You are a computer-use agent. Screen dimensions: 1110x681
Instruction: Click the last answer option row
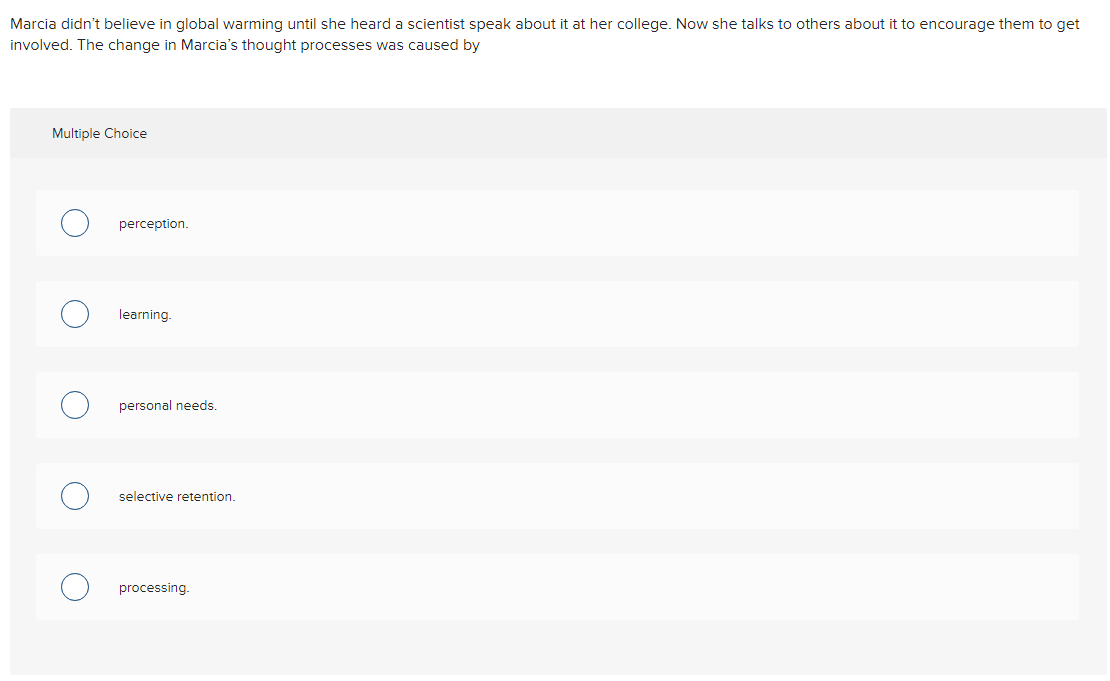click(x=557, y=587)
